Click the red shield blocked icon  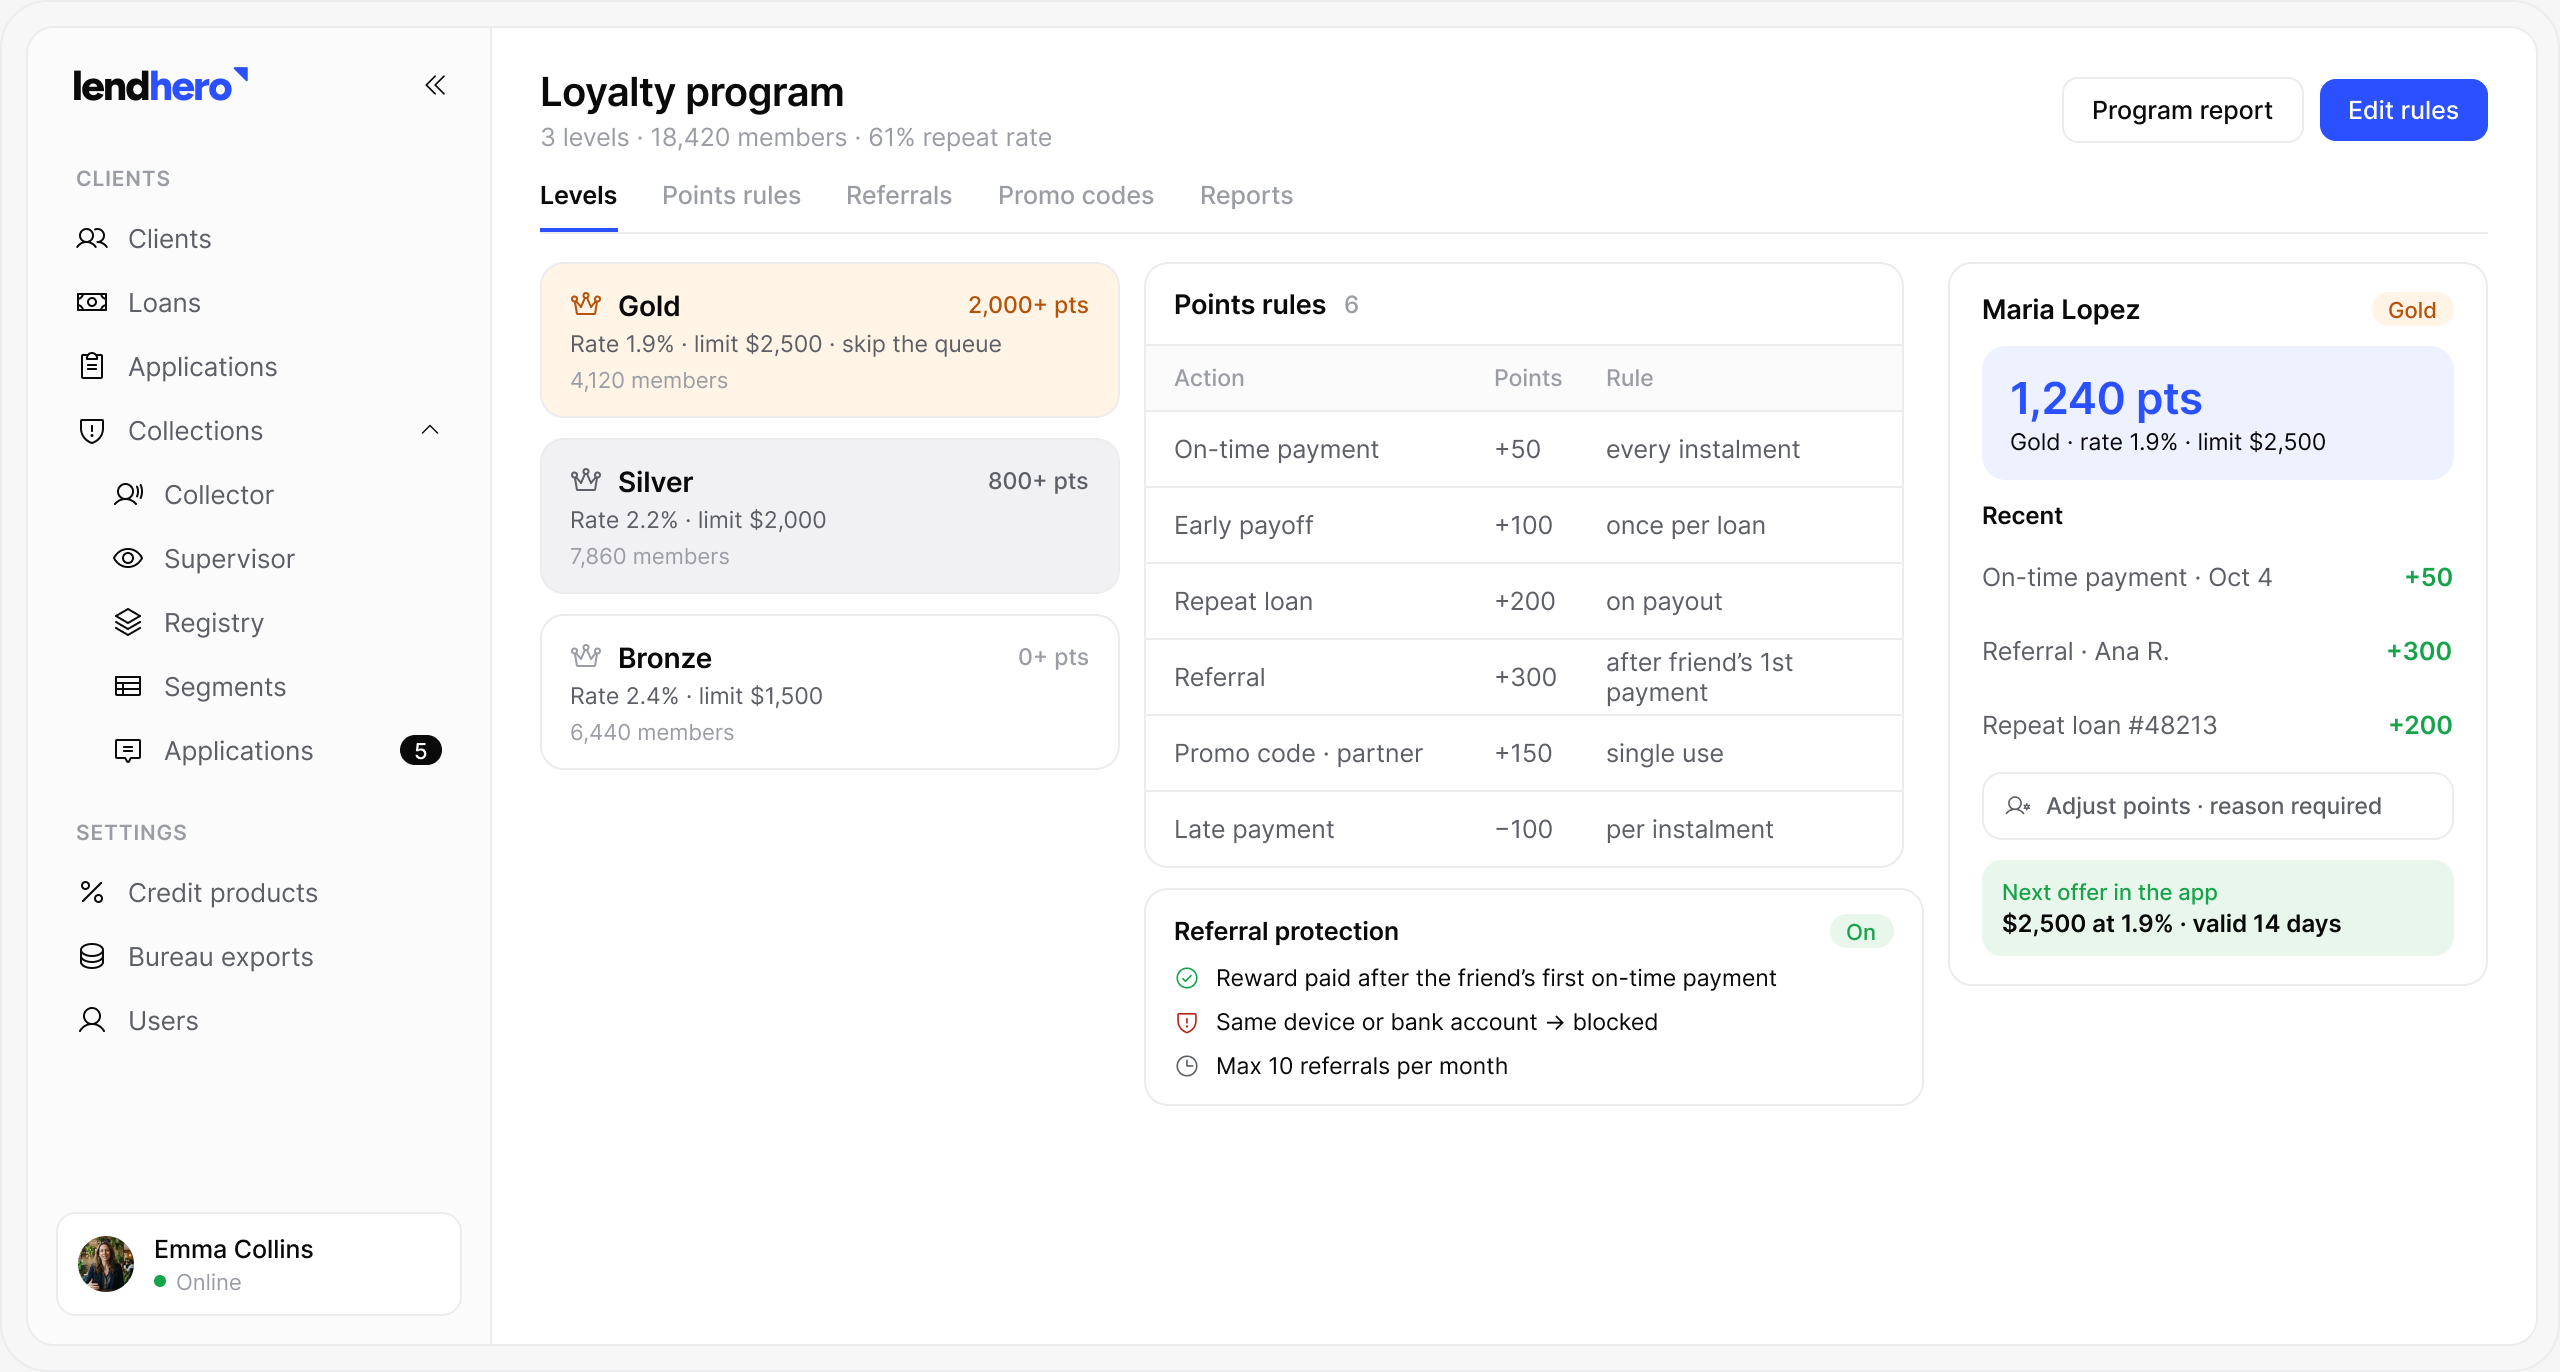[1187, 1022]
